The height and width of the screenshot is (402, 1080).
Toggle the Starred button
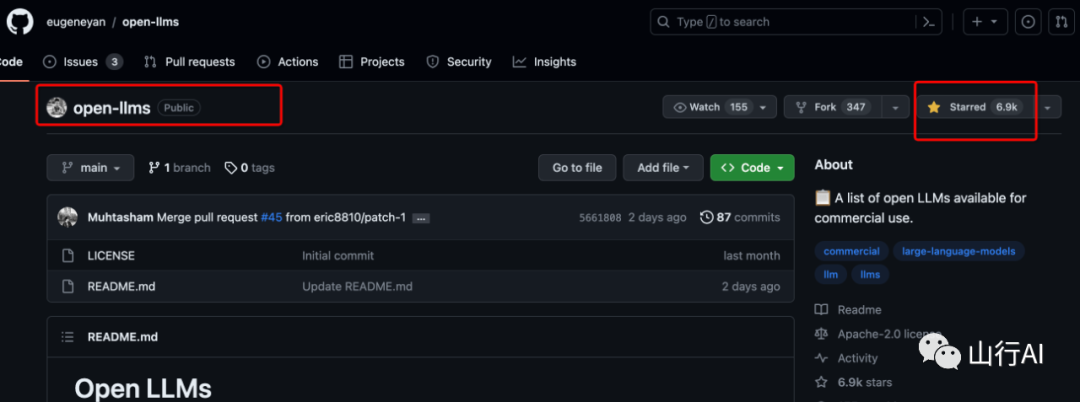tap(975, 107)
